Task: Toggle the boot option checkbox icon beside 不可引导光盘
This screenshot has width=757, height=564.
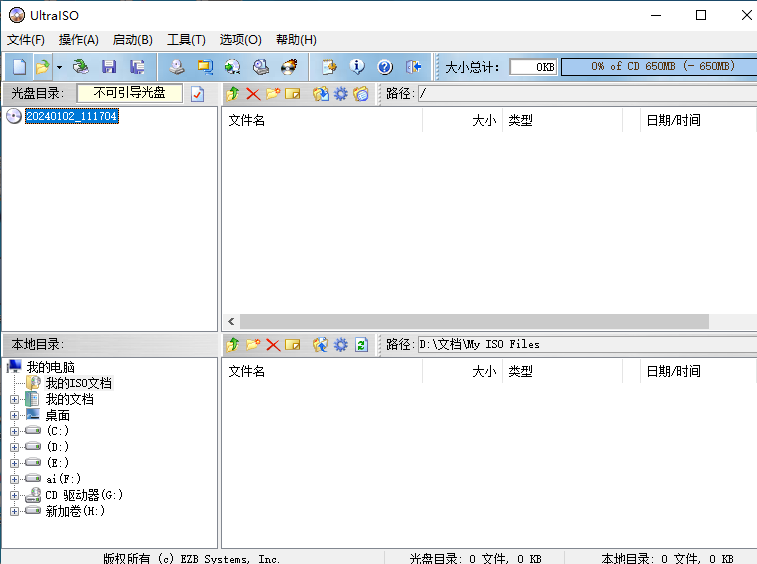Action: tap(197, 94)
